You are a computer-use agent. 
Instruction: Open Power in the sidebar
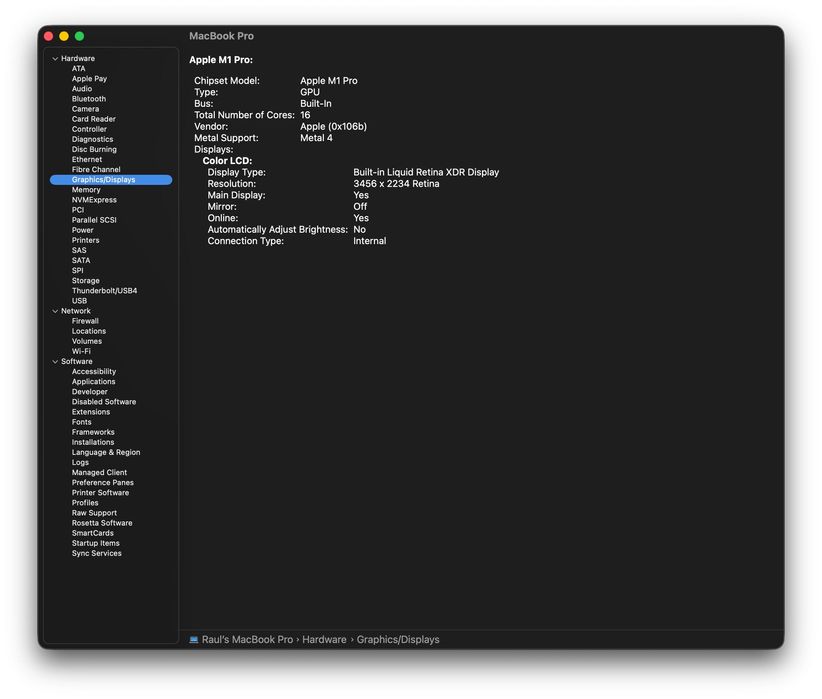click(x=82, y=230)
